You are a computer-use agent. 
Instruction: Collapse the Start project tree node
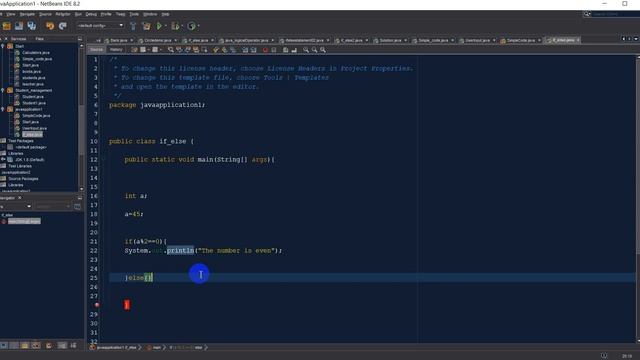pos(3,46)
